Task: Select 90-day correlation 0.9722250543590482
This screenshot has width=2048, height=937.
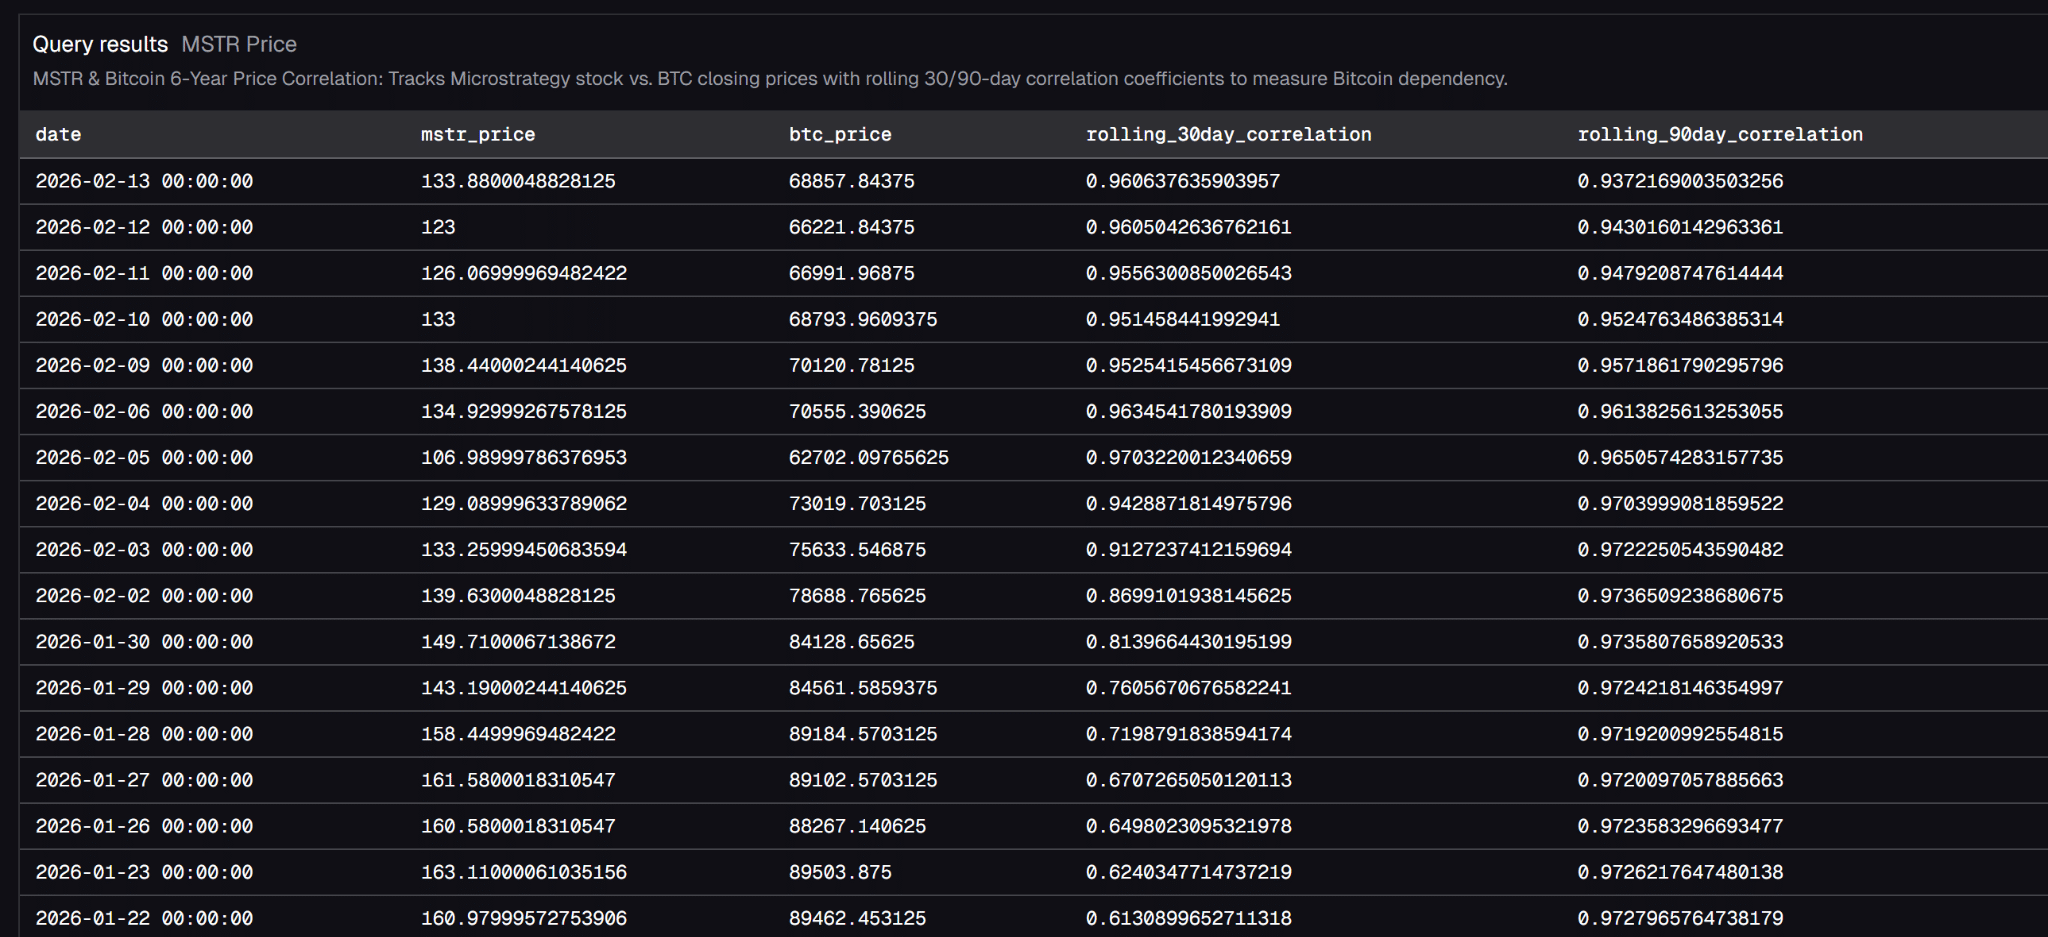Action: point(1681,549)
